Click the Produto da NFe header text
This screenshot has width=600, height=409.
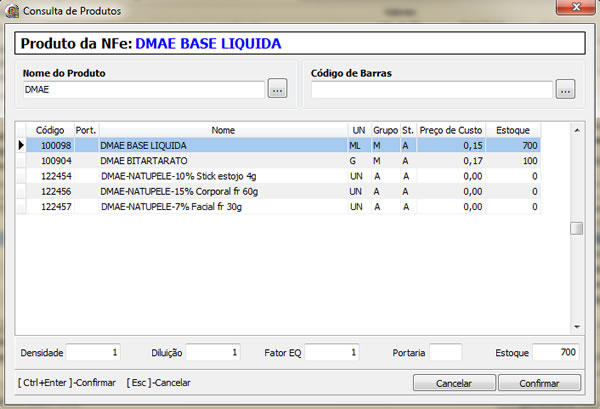151,43
